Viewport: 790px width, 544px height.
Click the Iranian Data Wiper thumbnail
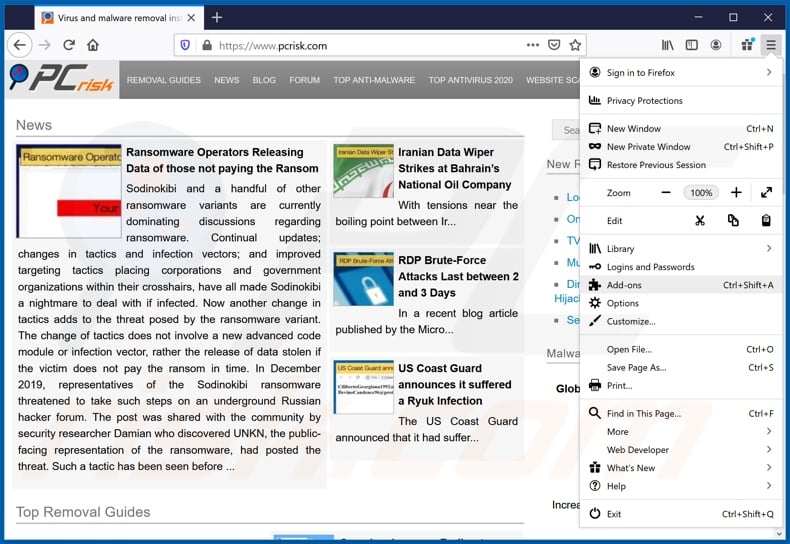363,171
